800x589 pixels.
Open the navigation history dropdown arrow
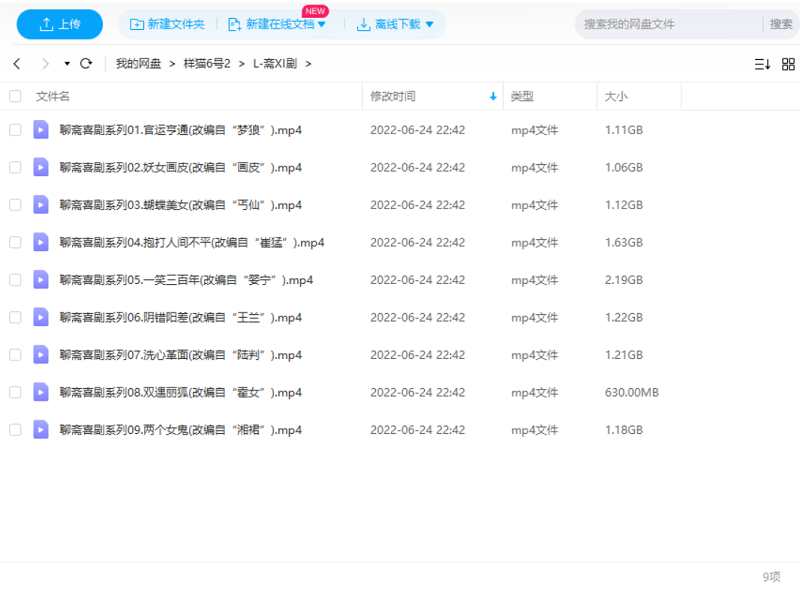click(67, 64)
